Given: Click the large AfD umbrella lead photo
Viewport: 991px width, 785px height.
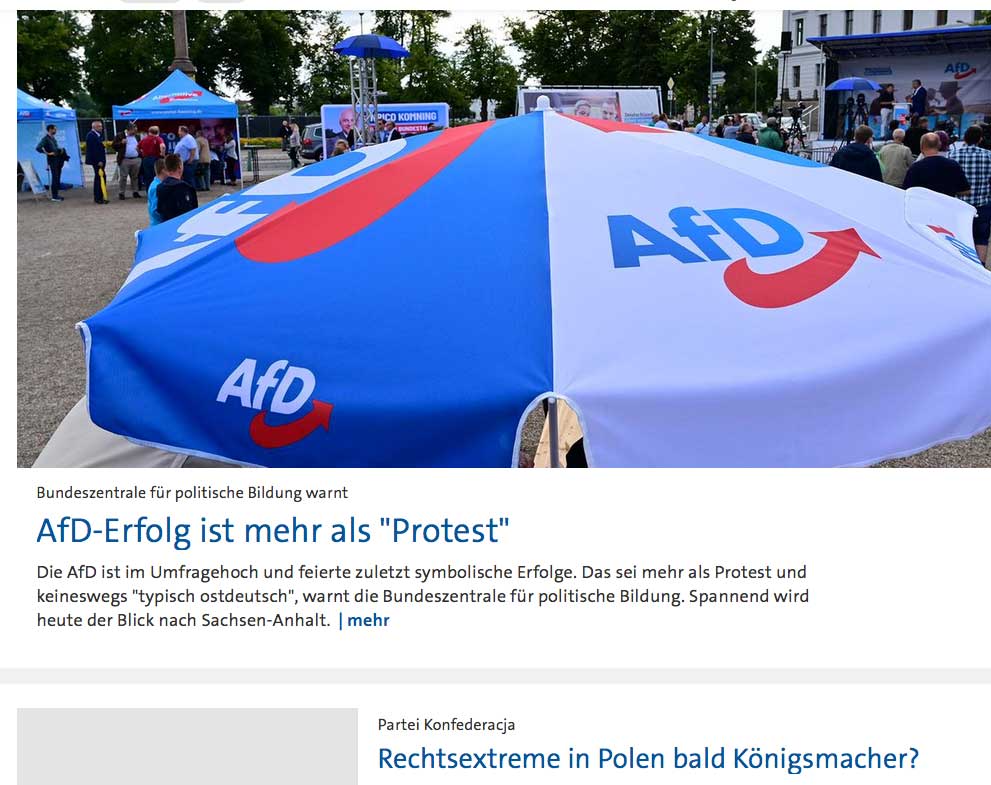Looking at the screenshot, I should pos(504,239).
